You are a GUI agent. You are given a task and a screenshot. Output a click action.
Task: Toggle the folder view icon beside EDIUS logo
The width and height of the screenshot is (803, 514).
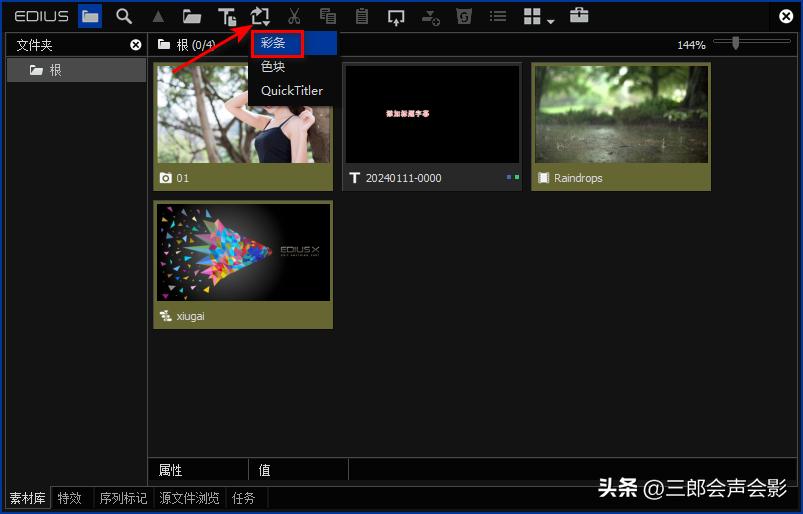[90, 16]
